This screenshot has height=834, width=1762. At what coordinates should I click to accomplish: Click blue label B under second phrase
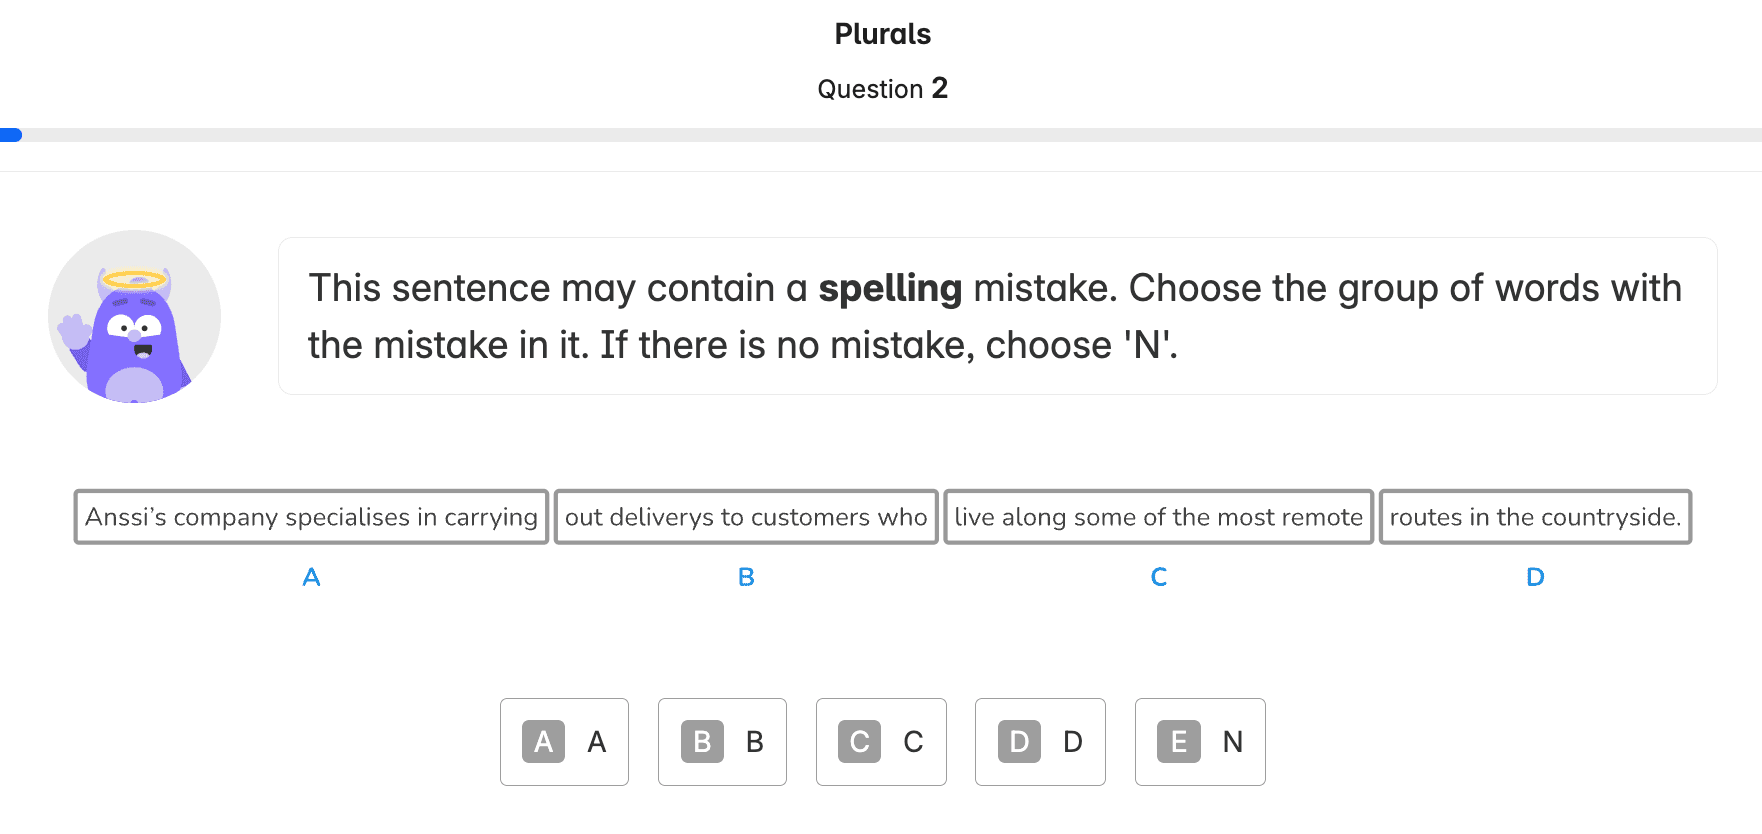tap(746, 577)
